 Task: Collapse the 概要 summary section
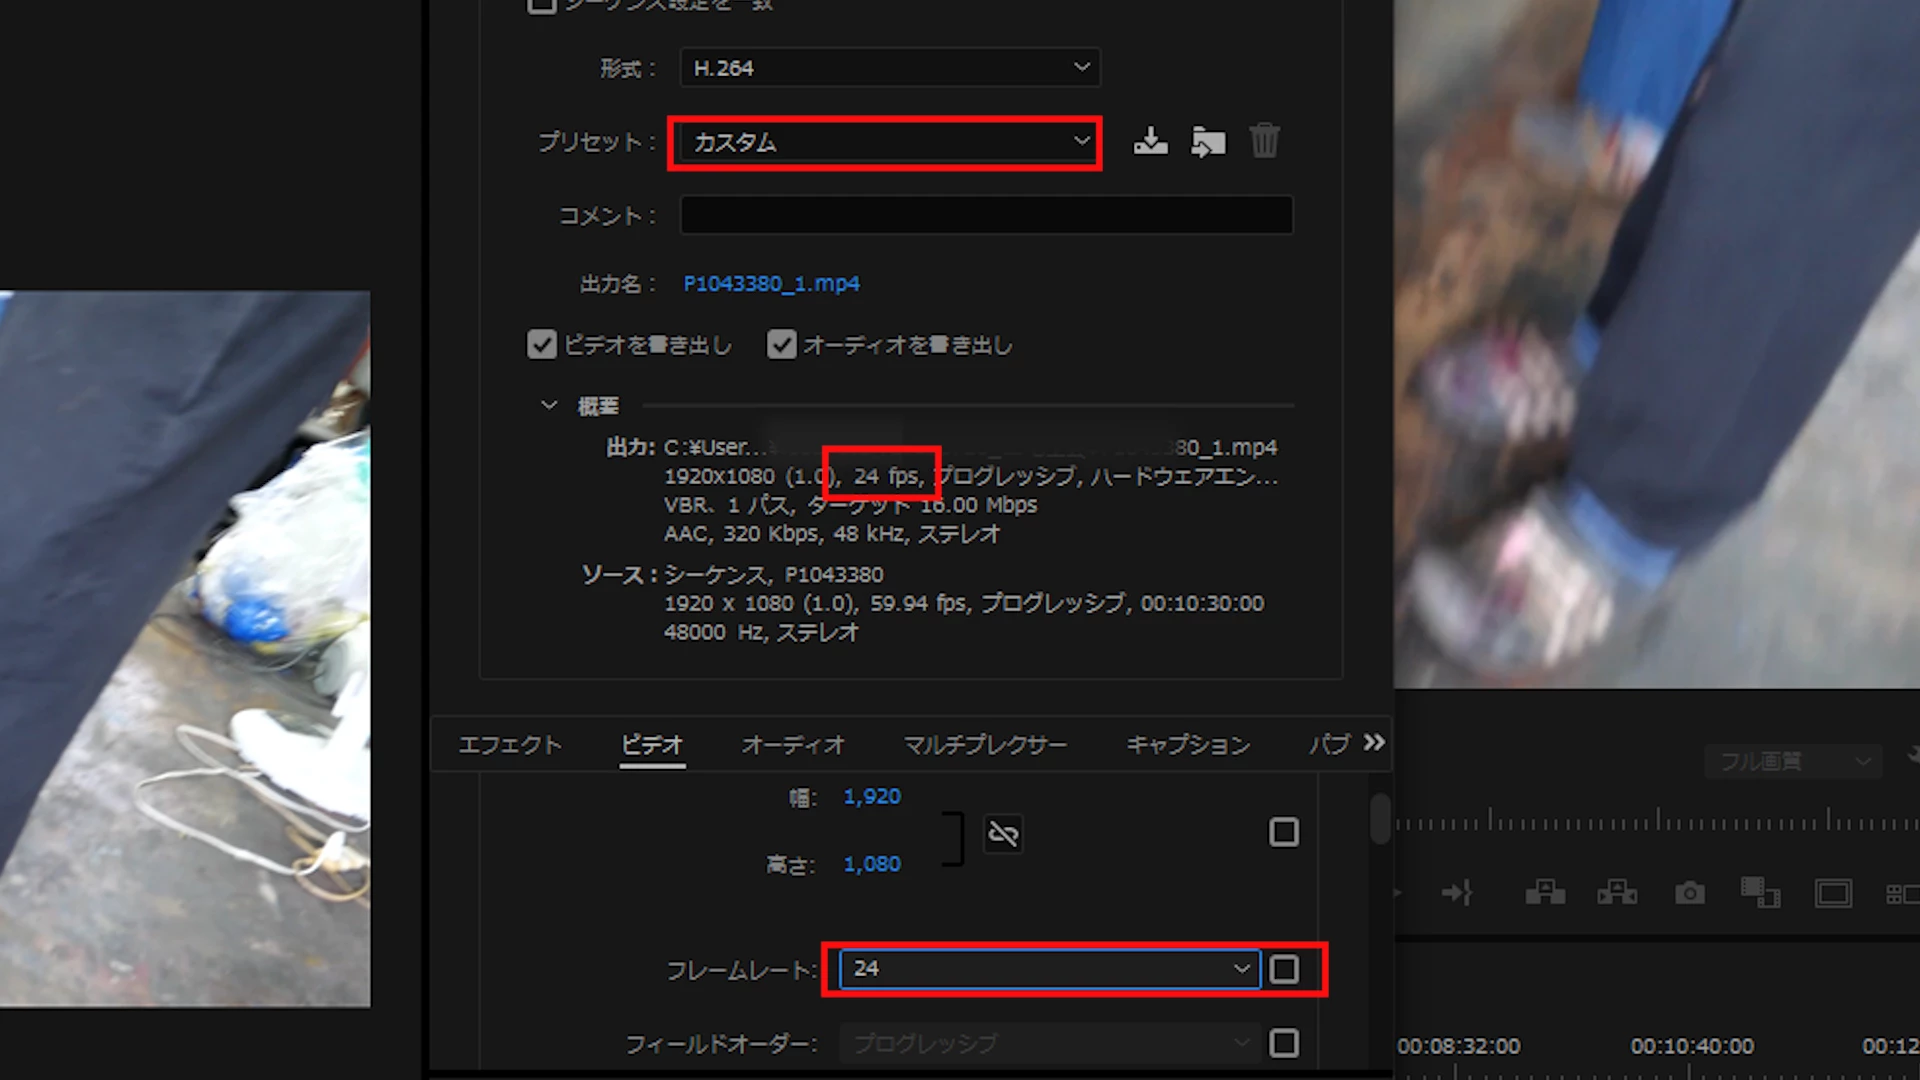[x=549, y=406]
